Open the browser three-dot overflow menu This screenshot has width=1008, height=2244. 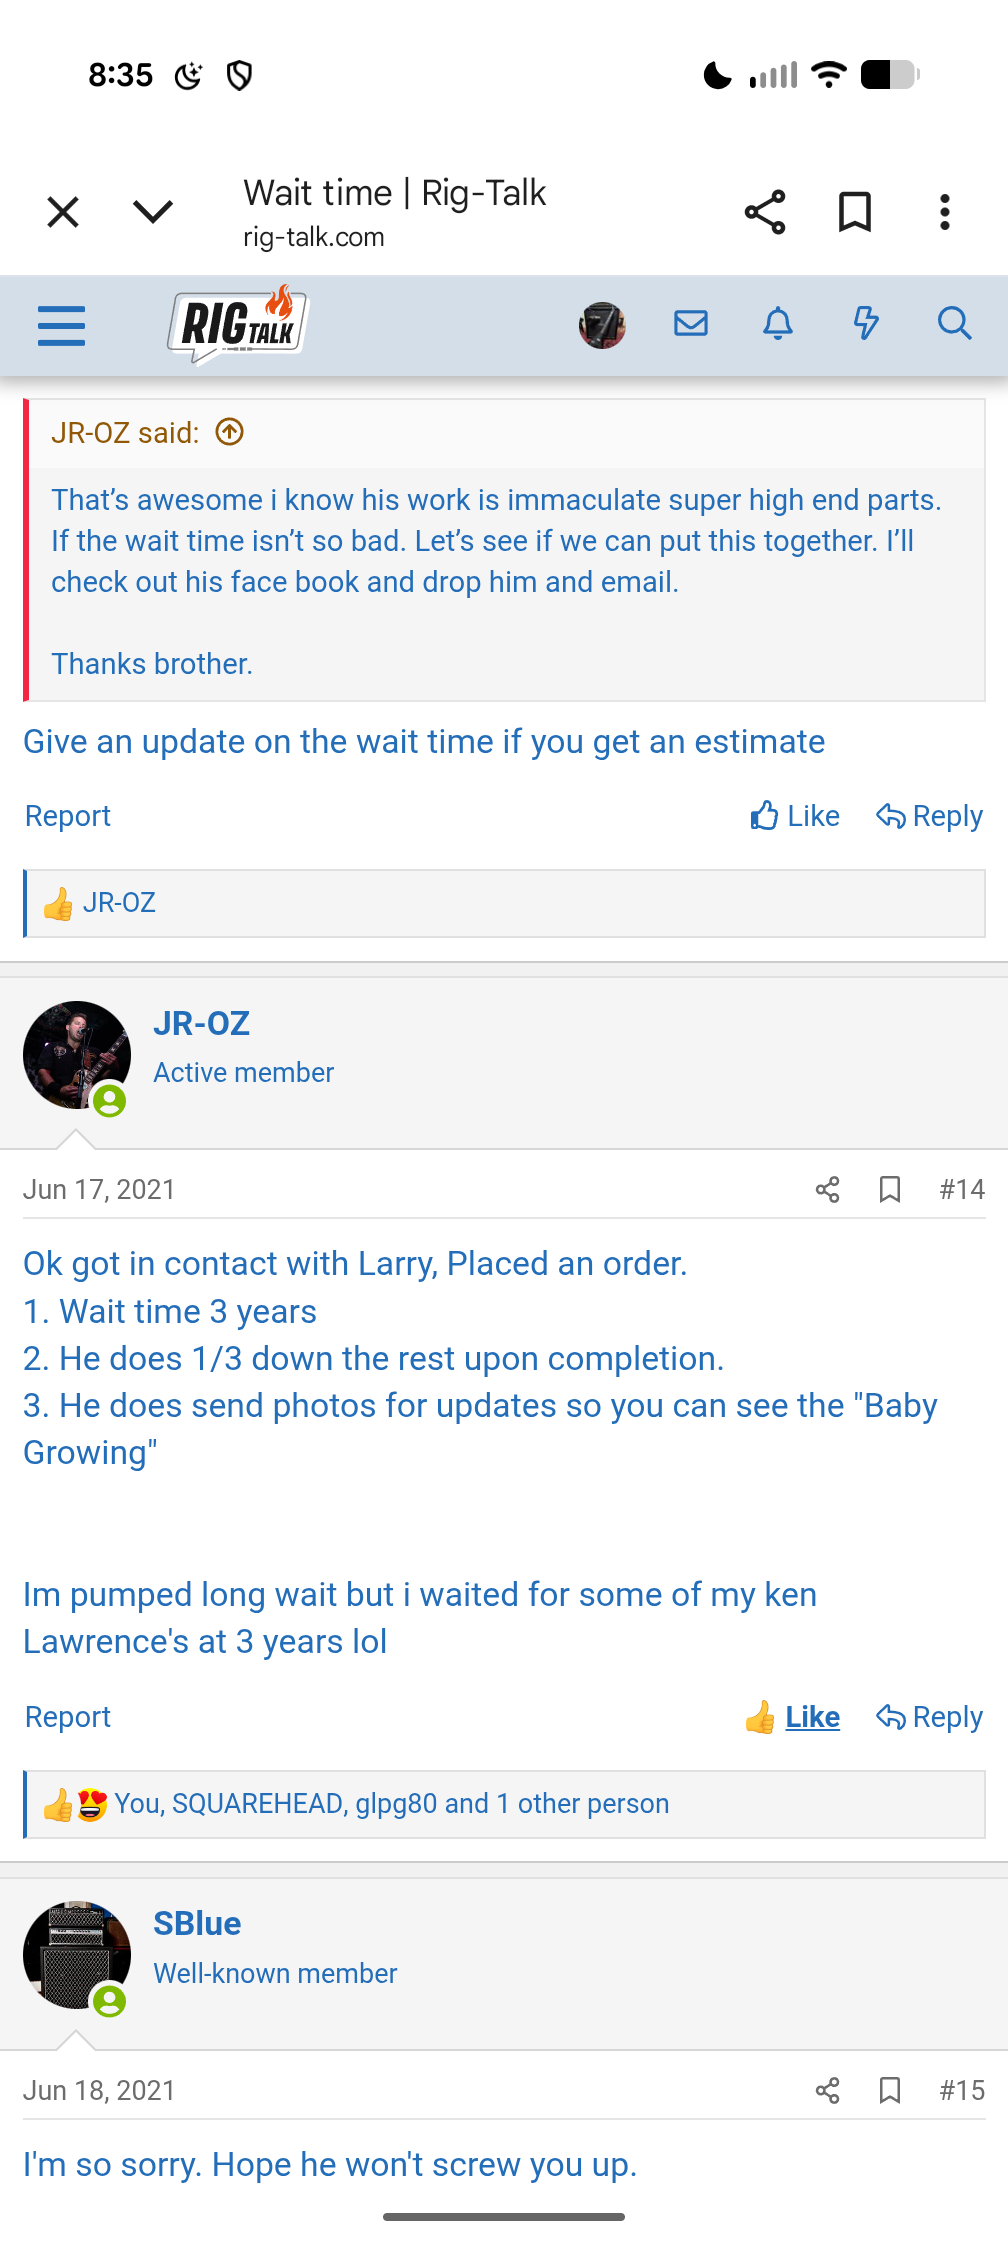(x=944, y=212)
